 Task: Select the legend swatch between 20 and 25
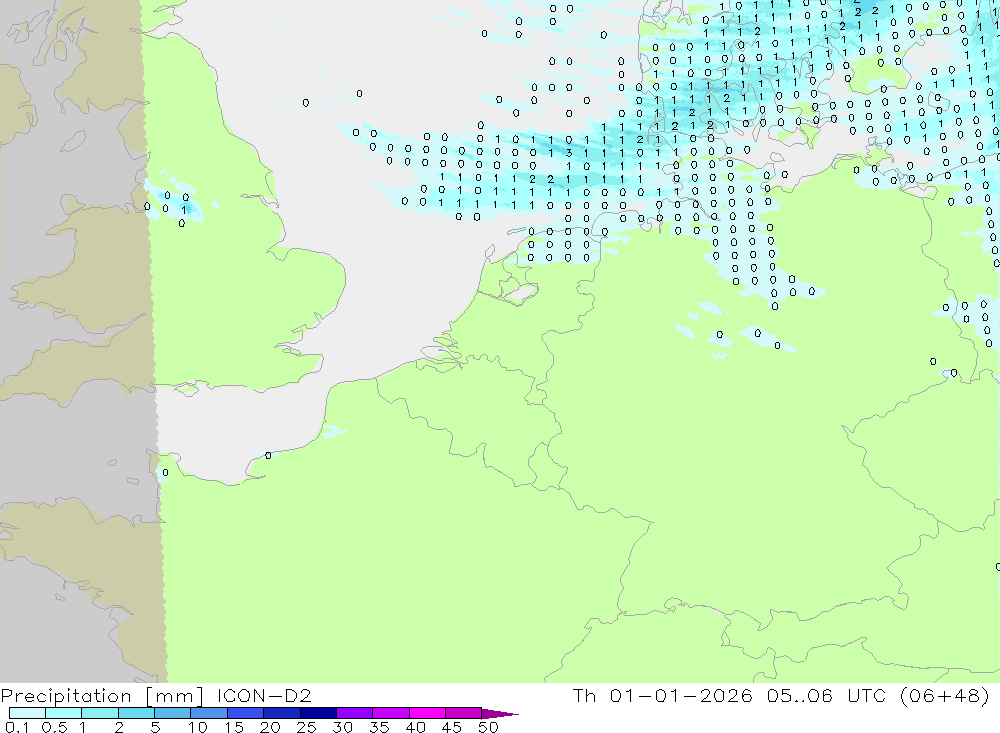tap(282, 713)
